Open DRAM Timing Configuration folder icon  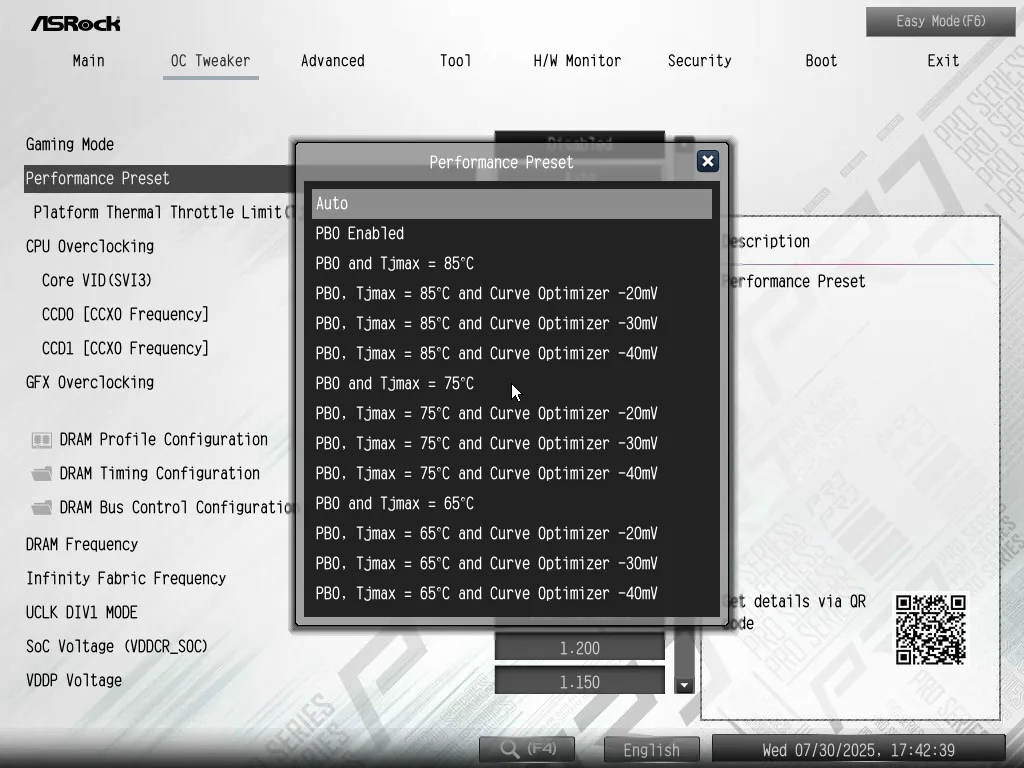[42, 474]
